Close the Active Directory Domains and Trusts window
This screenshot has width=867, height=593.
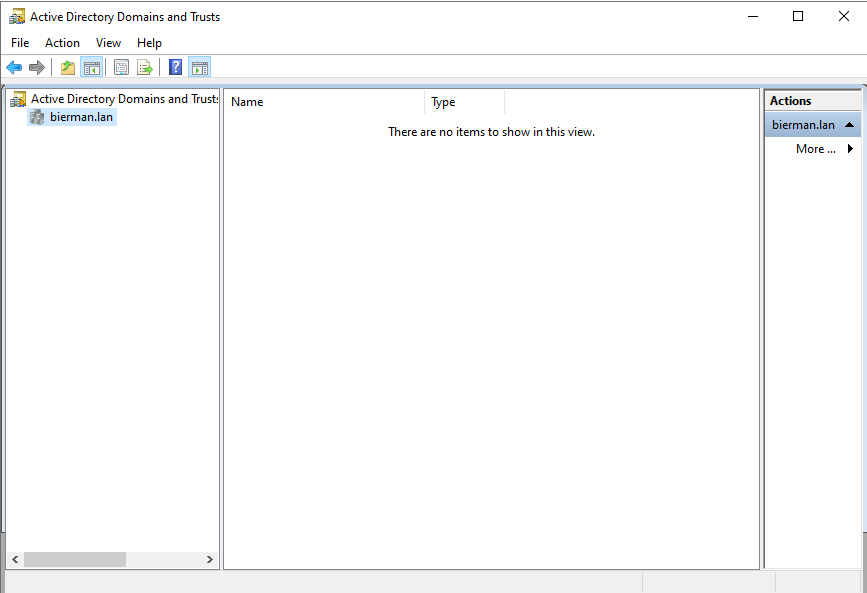point(843,16)
